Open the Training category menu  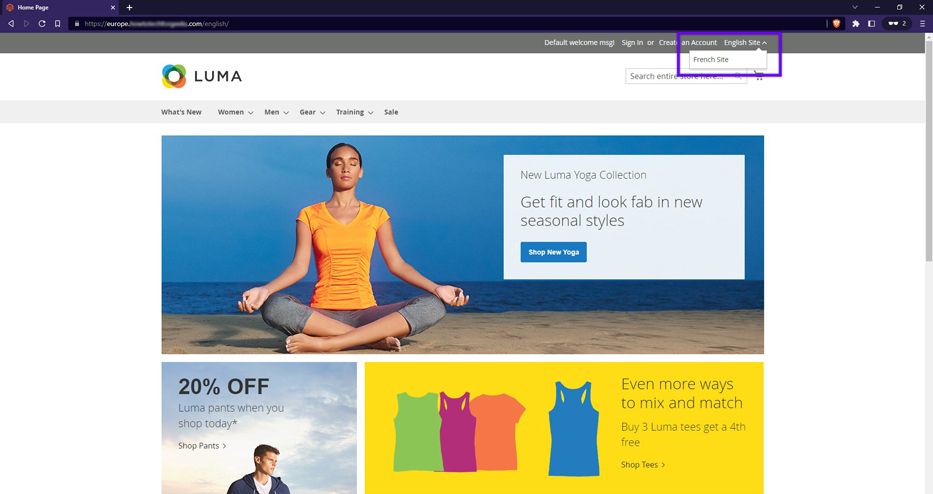pyautogui.click(x=350, y=112)
